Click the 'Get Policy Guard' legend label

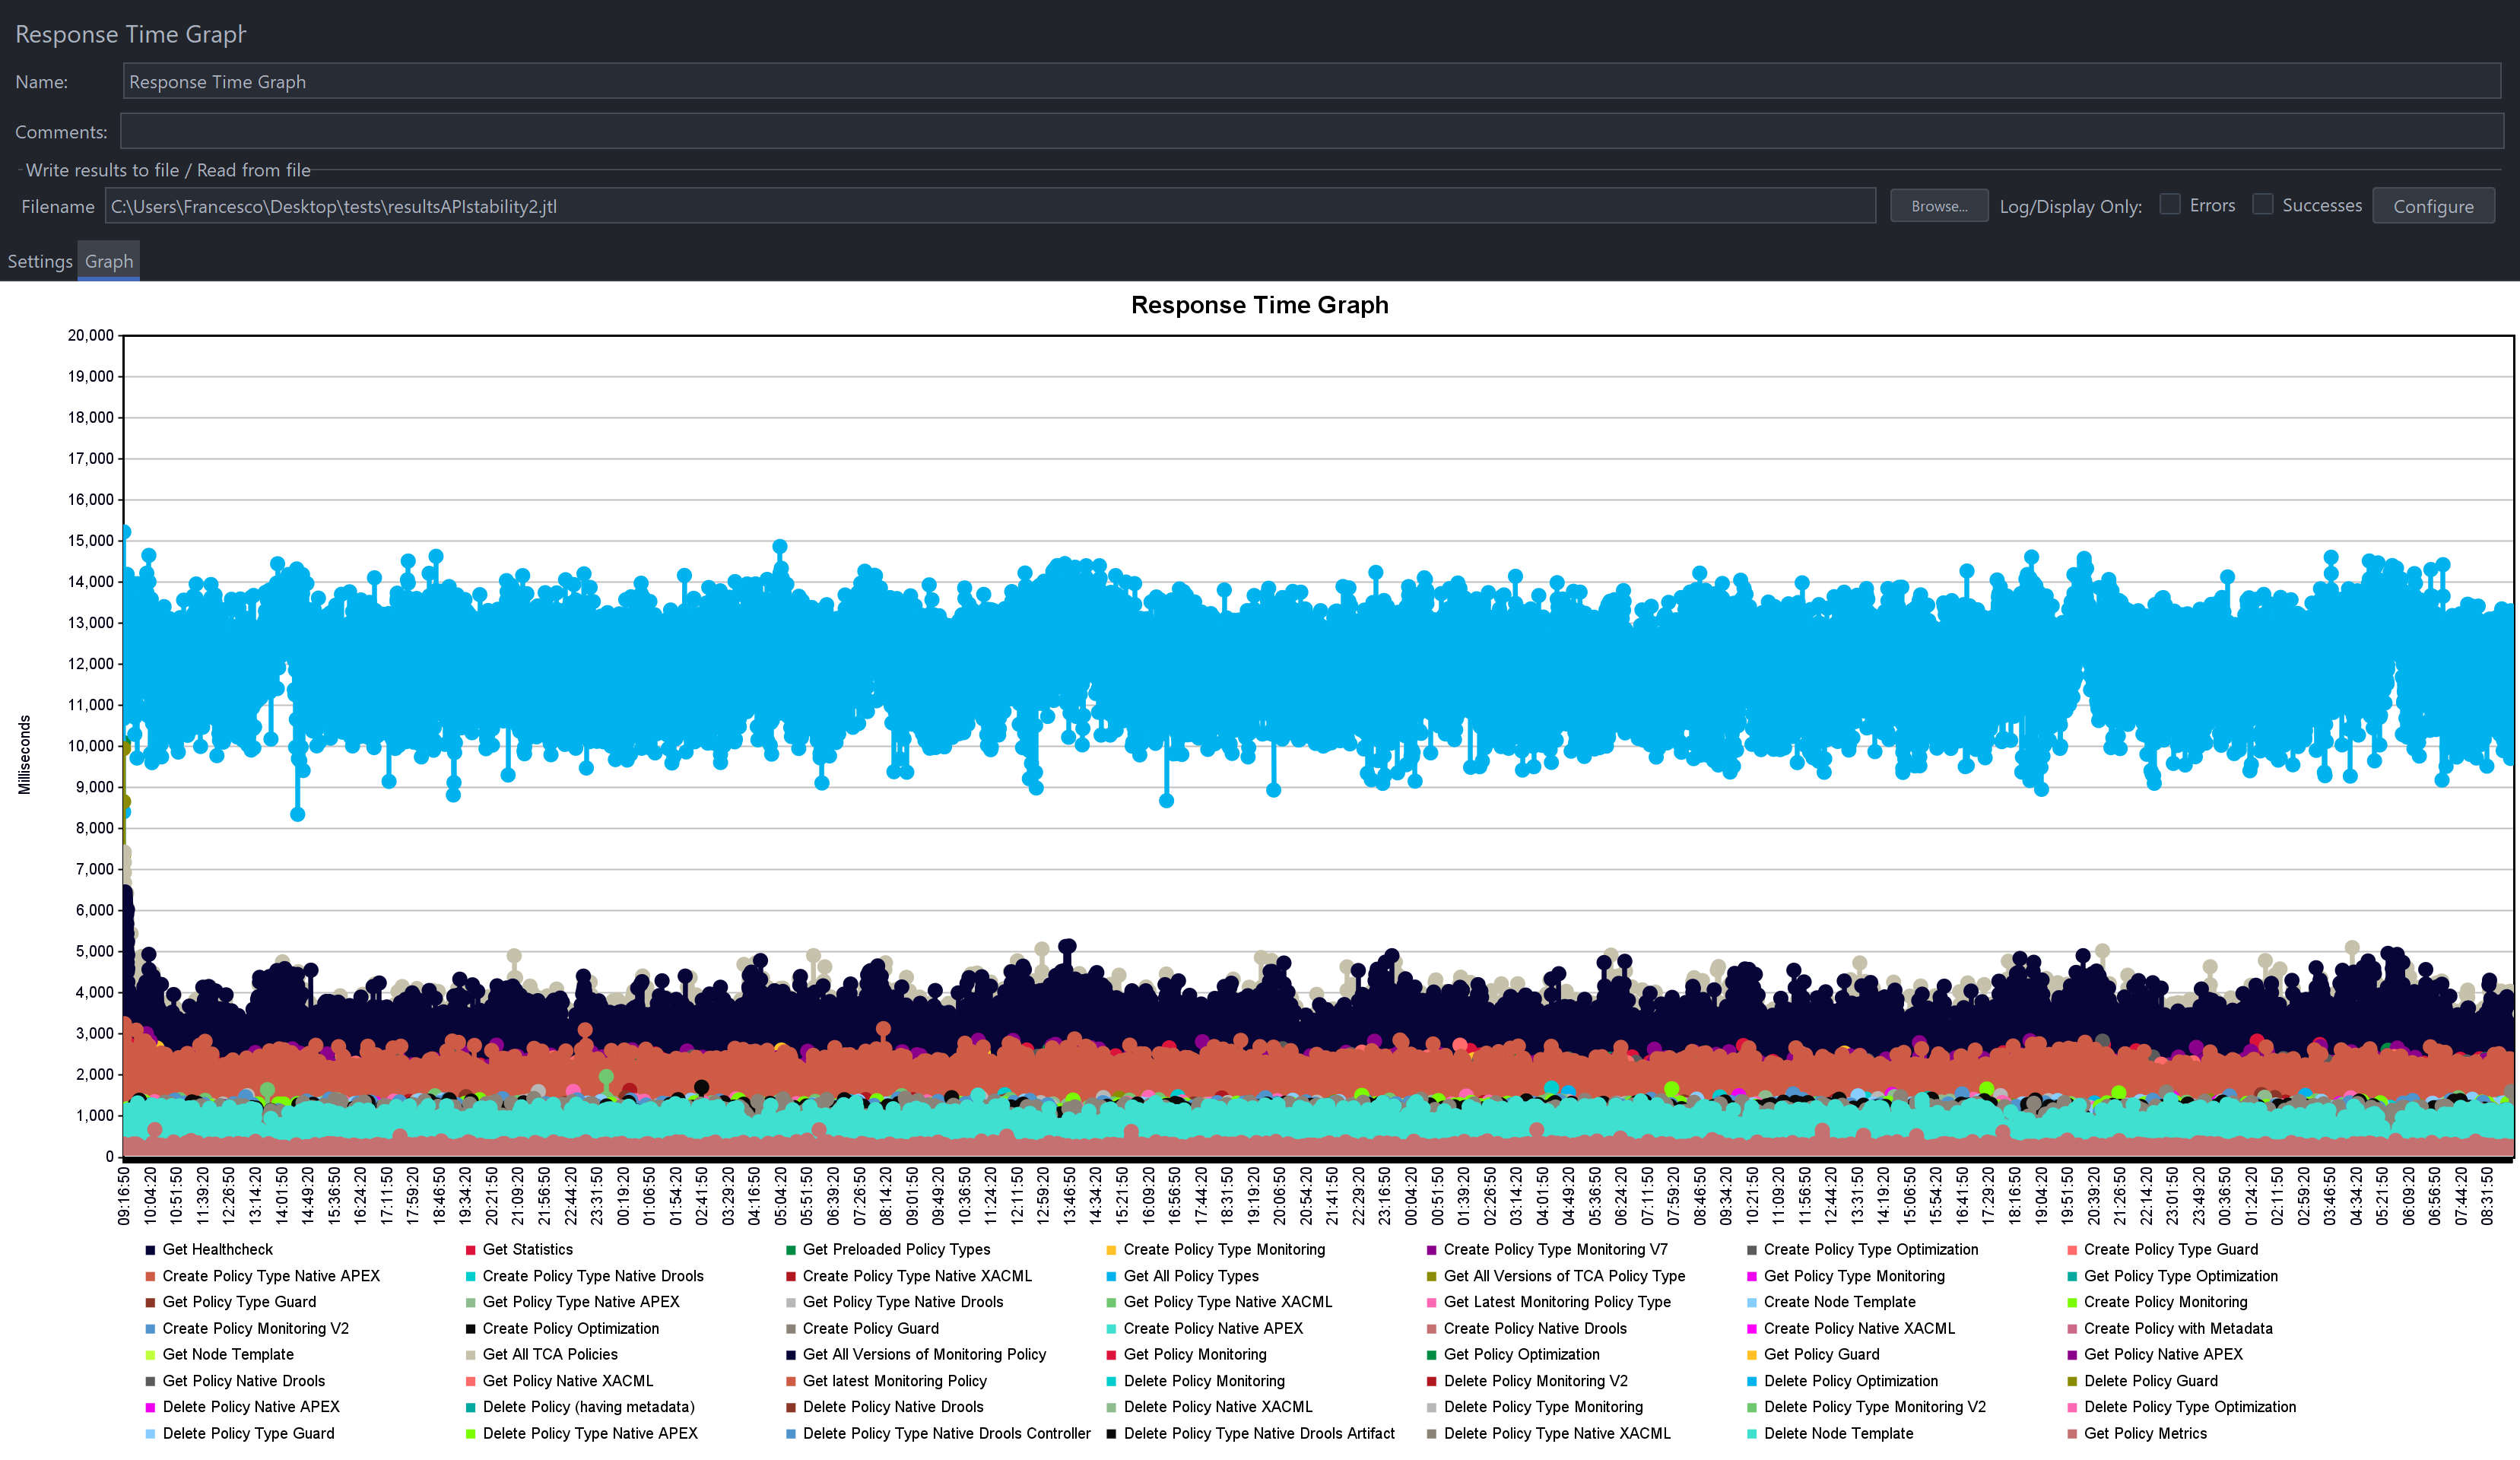click(1822, 1355)
